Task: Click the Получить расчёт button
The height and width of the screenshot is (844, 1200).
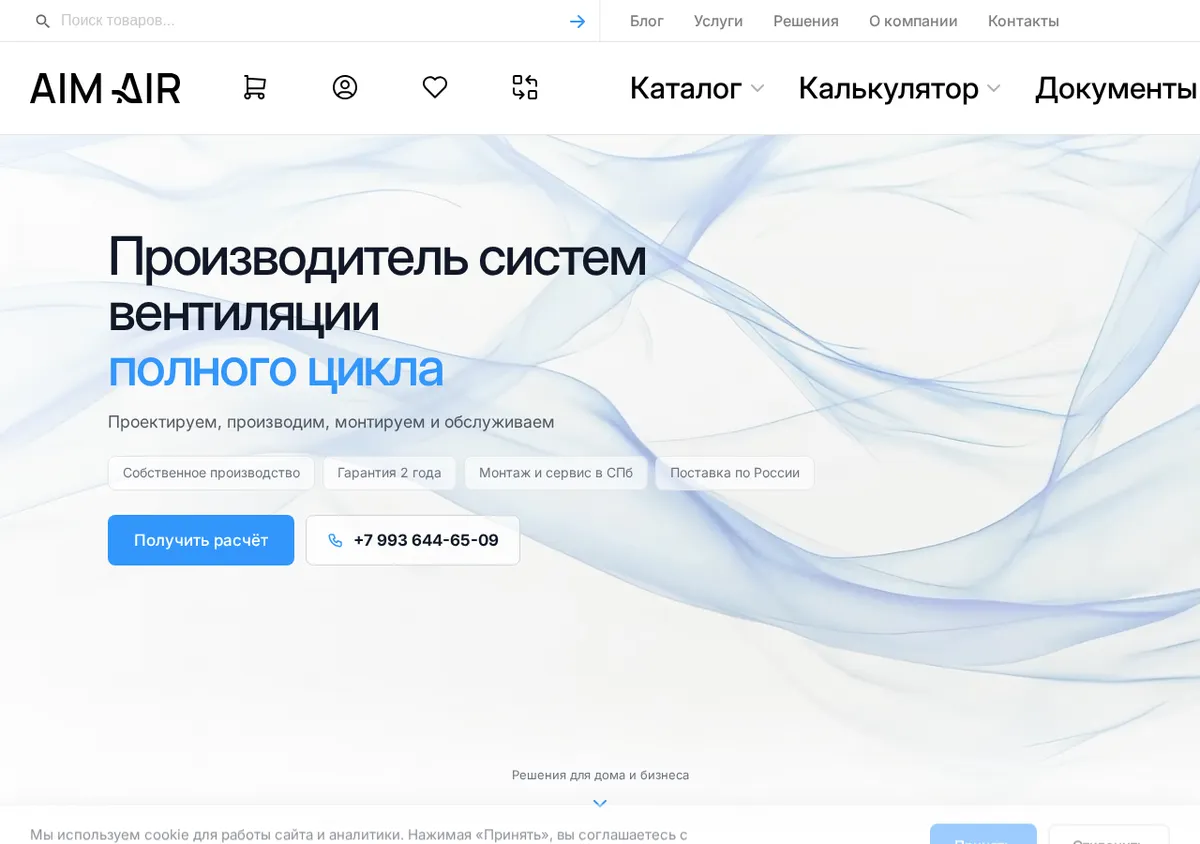Action: click(x=201, y=540)
